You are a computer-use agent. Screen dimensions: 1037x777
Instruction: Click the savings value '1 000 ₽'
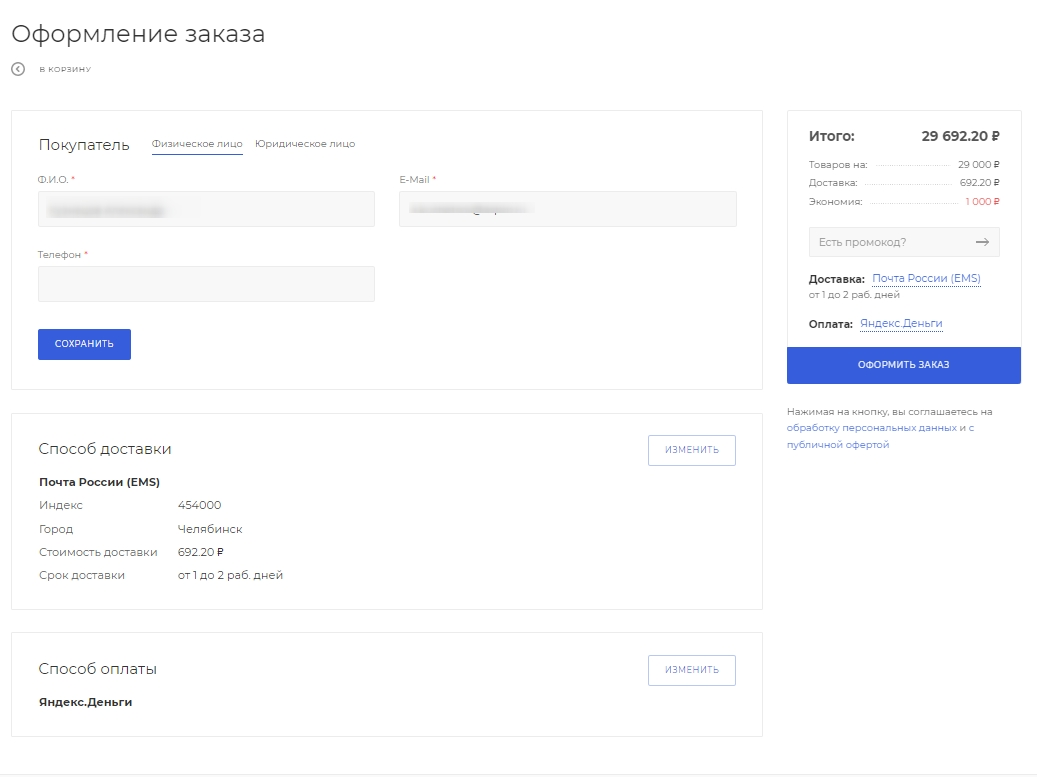982,202
